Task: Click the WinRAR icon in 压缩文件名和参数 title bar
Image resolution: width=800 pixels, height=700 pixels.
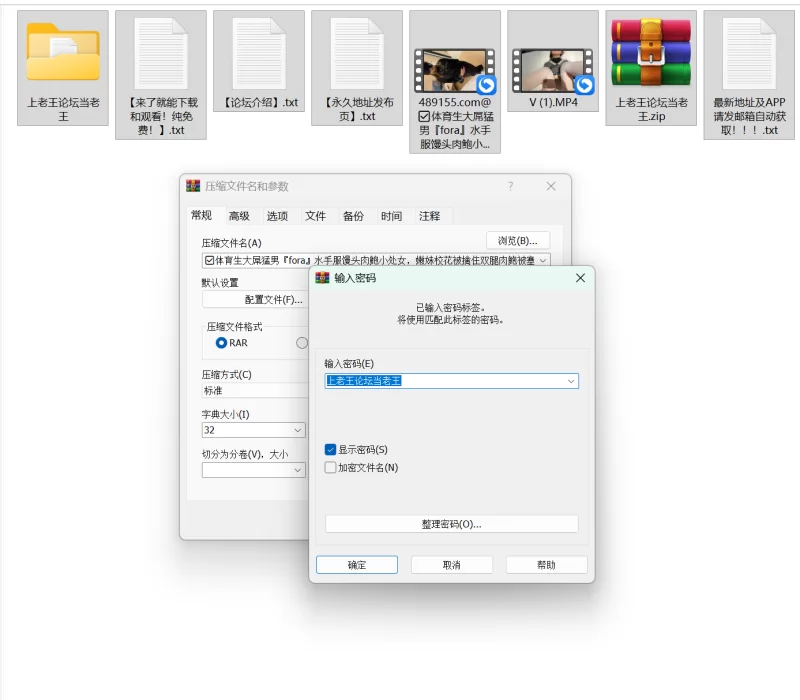Action: tap(193, 186)
